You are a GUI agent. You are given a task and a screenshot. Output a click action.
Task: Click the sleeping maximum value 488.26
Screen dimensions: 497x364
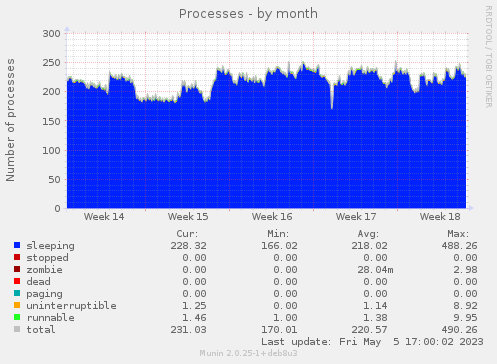[459, 246]
